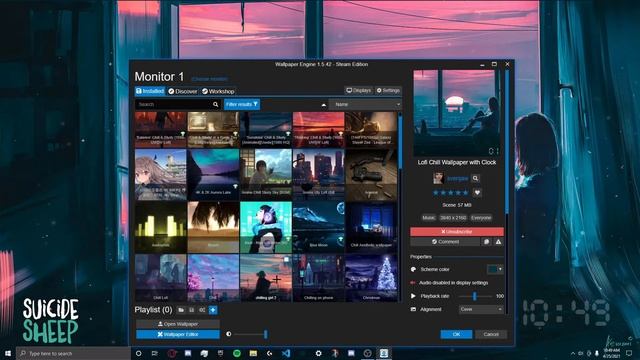The height and width of the screenshot is (360, 640).
Task: Click the wallpaper grid vertical scrollbar
Action: [400, 143]
